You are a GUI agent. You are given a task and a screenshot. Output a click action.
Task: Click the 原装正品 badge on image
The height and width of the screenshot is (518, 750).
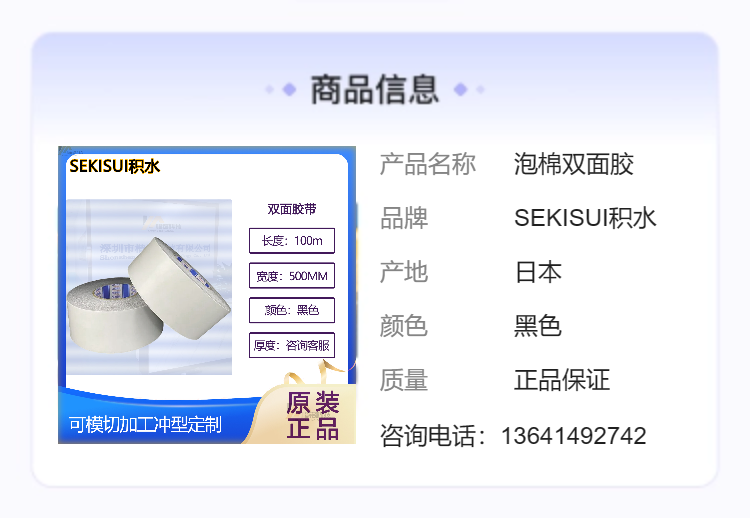click(x=313, y=415)
